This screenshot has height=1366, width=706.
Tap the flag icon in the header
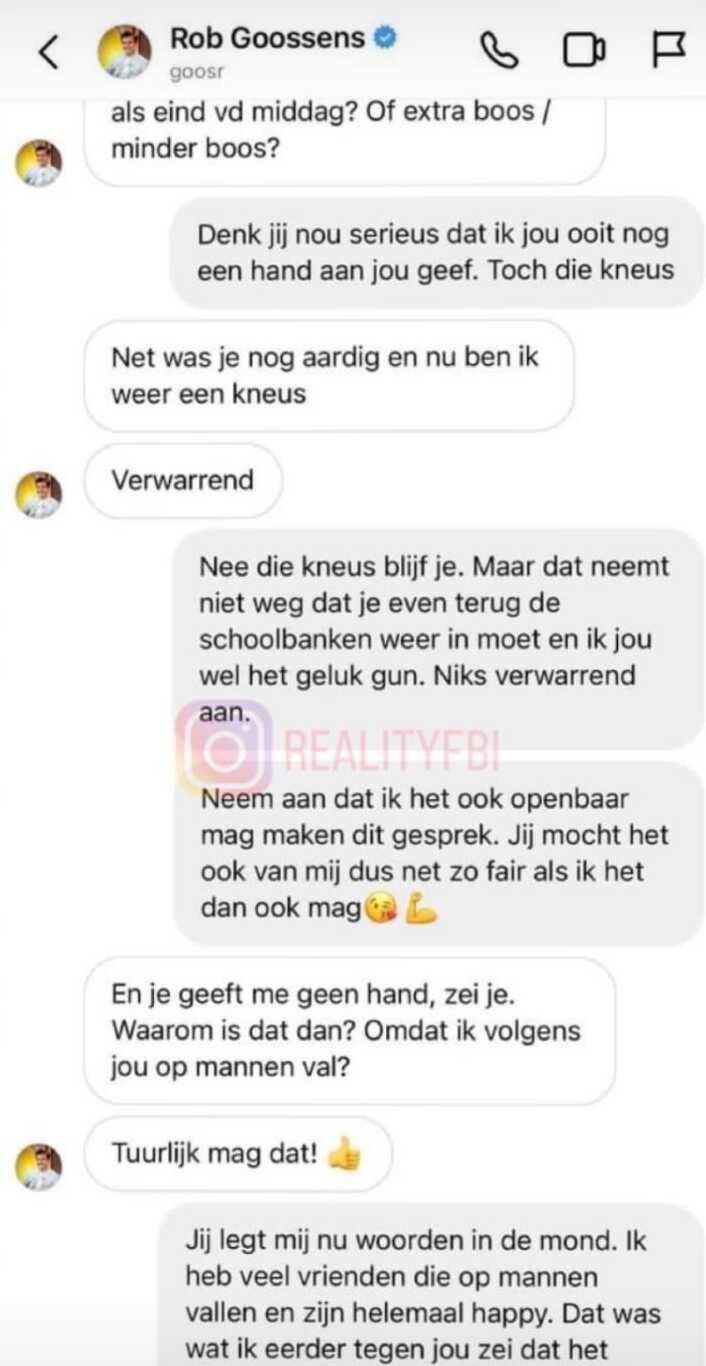click(668, 49)
